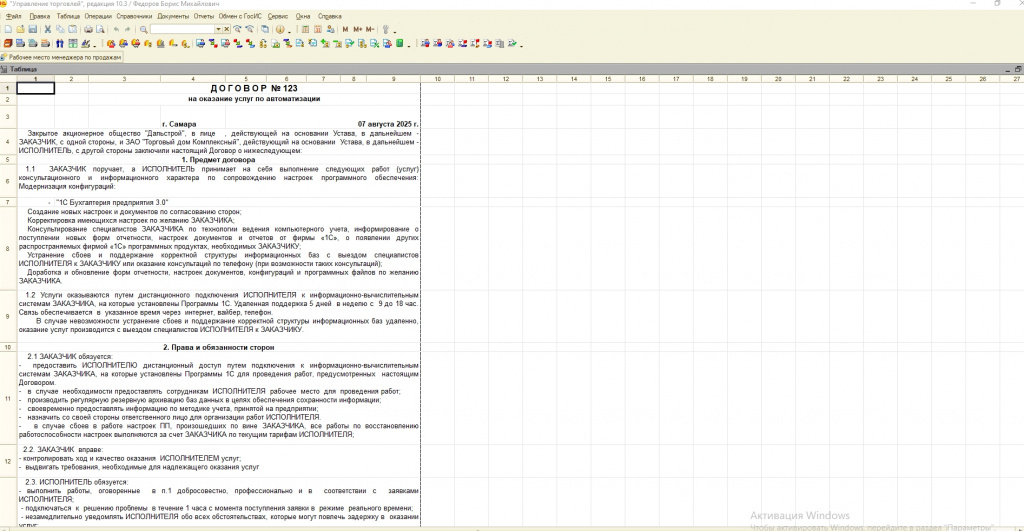Click the Print icon

click(x=88, y=29)
